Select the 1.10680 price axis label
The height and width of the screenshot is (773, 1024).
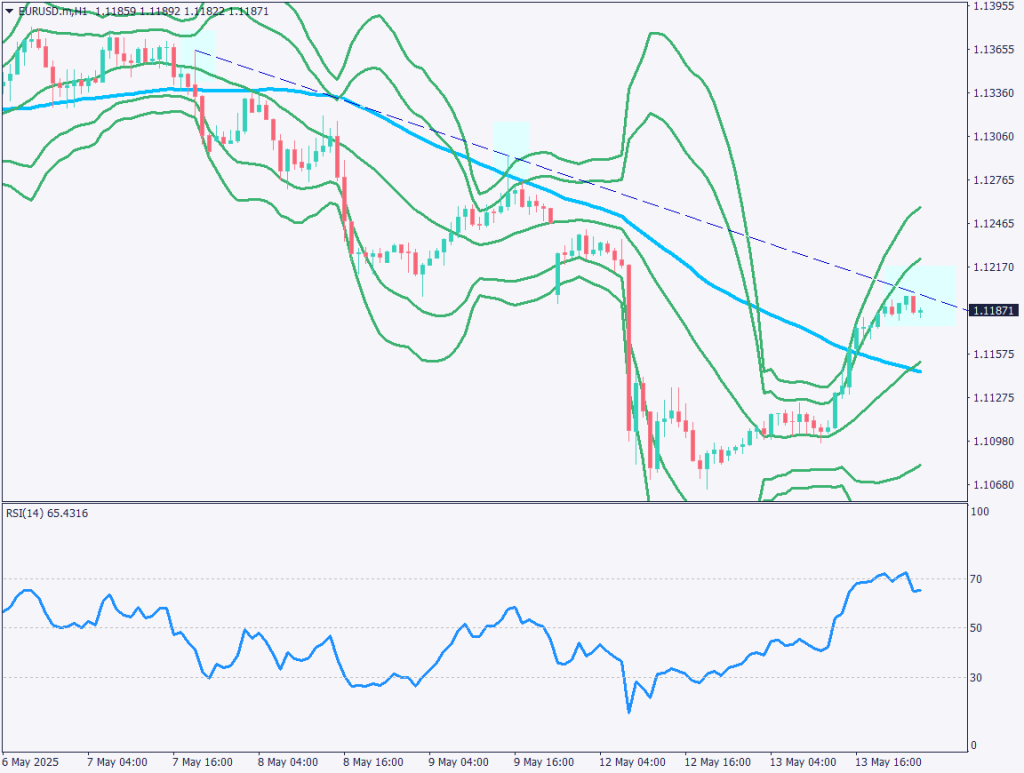click(x=993, y=485)
